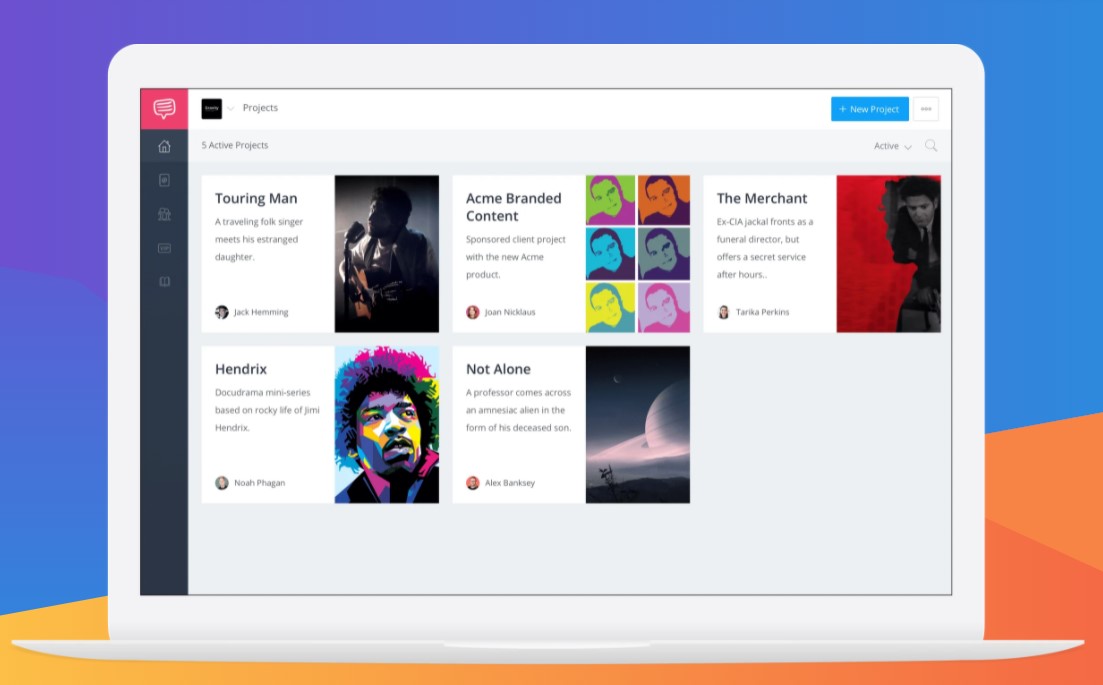Click the search magnifier icon
Image resolution: width=1103 pixels, height=685 pixels.
(x=931, y=146)
